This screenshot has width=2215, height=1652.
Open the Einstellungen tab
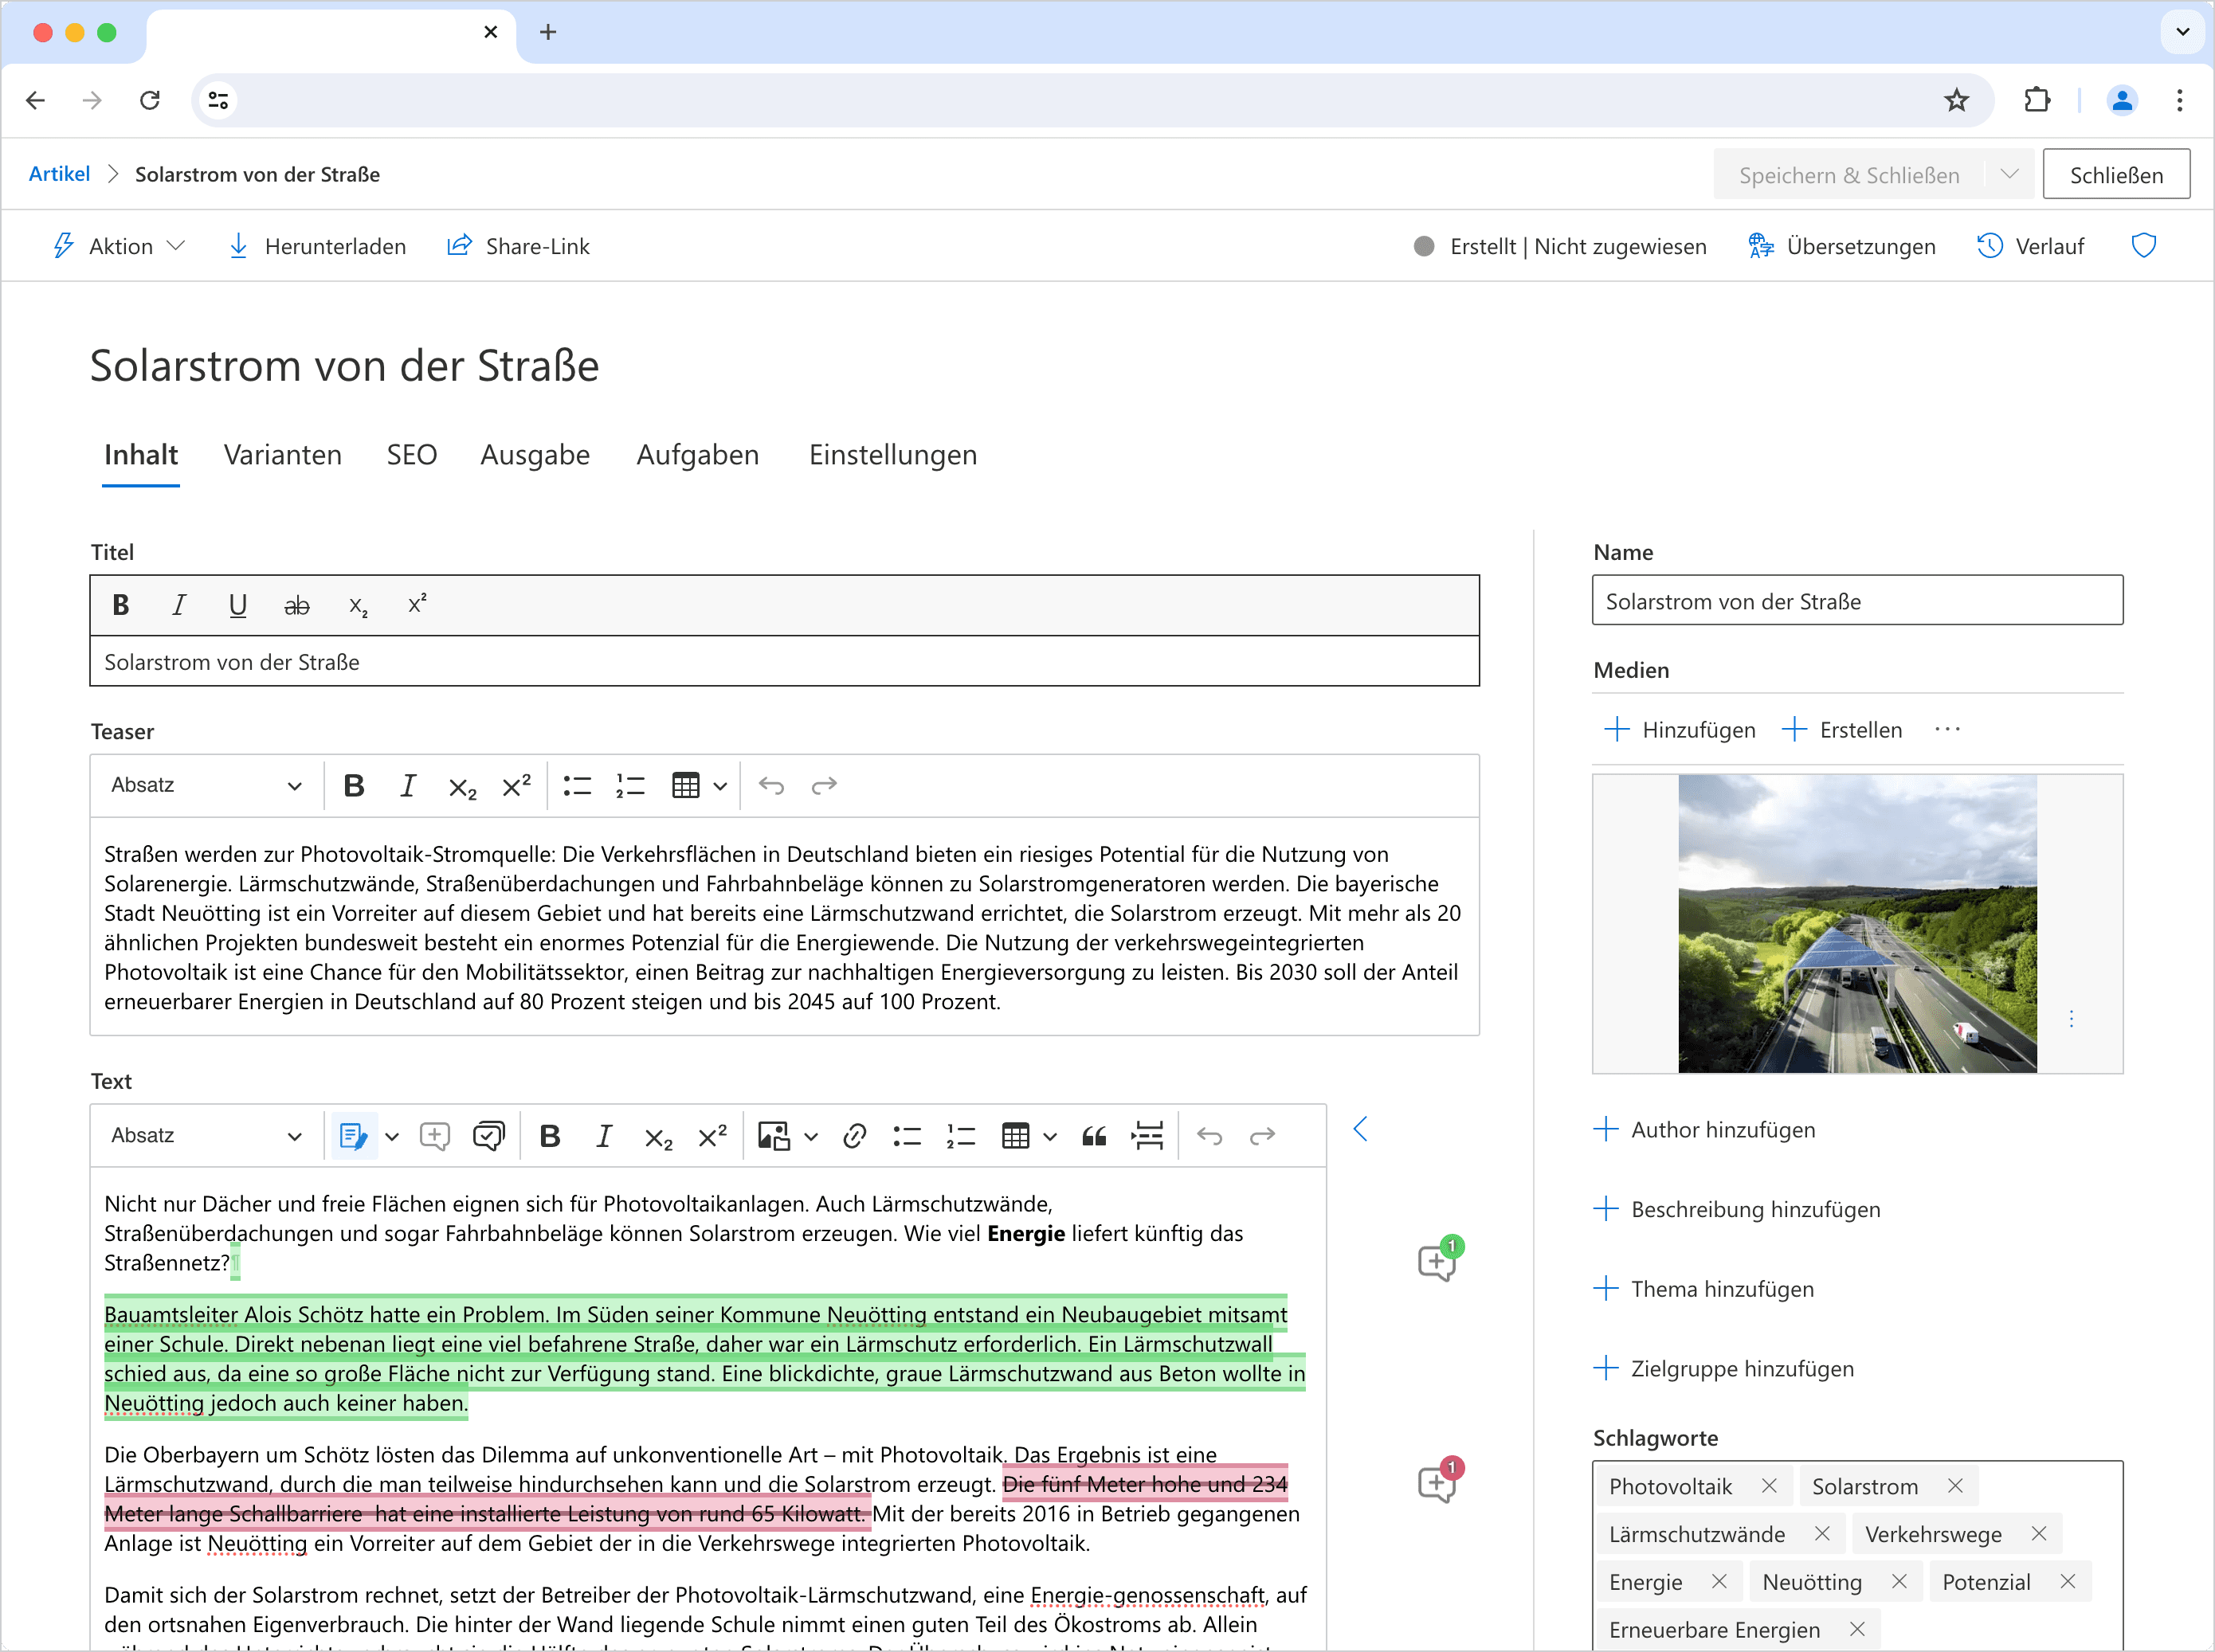892,455
